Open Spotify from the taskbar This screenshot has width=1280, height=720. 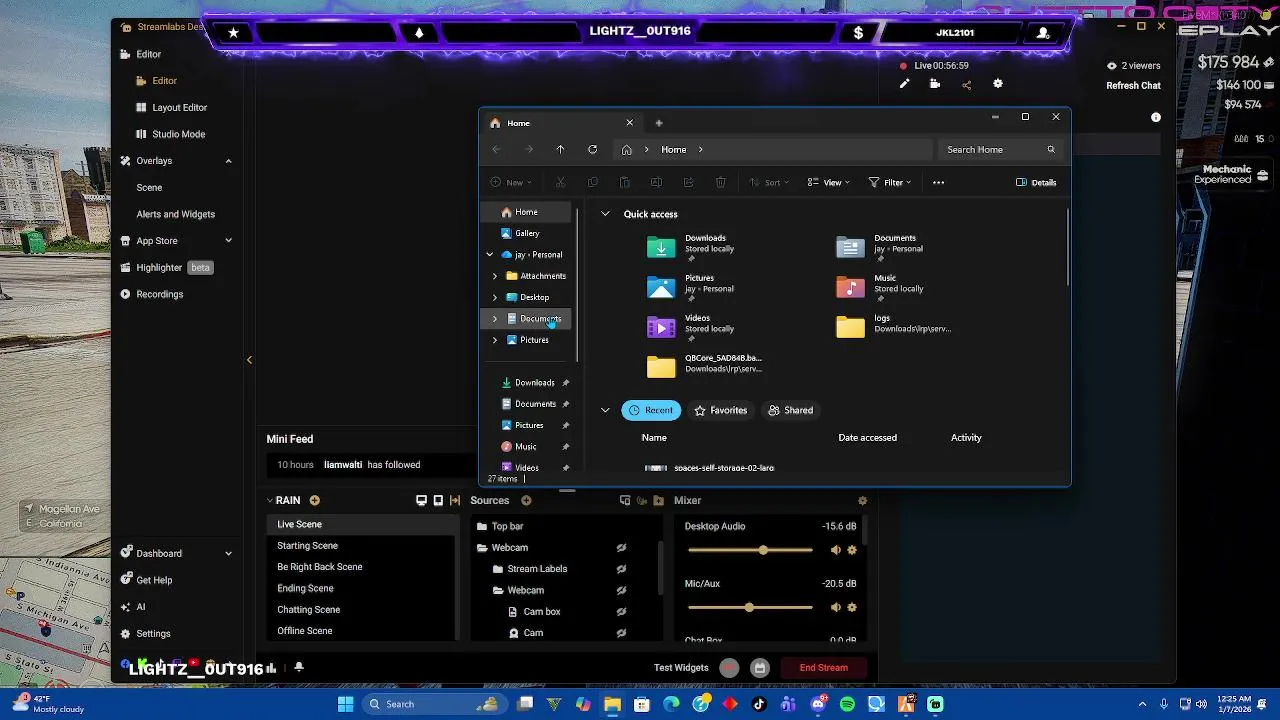click(847, 704)
